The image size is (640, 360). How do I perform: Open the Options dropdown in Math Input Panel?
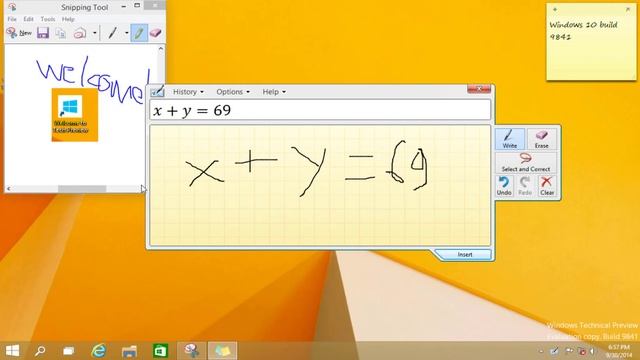pyautogui.click(x=233, y=92)
